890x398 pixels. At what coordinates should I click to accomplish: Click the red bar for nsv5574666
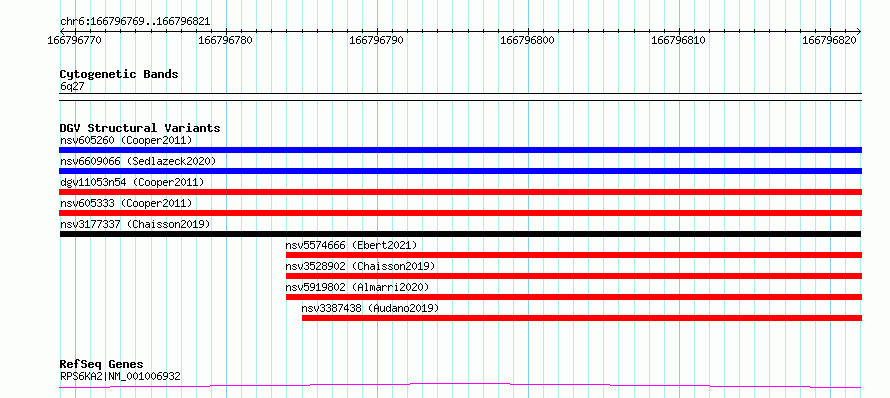click(574, 255)
